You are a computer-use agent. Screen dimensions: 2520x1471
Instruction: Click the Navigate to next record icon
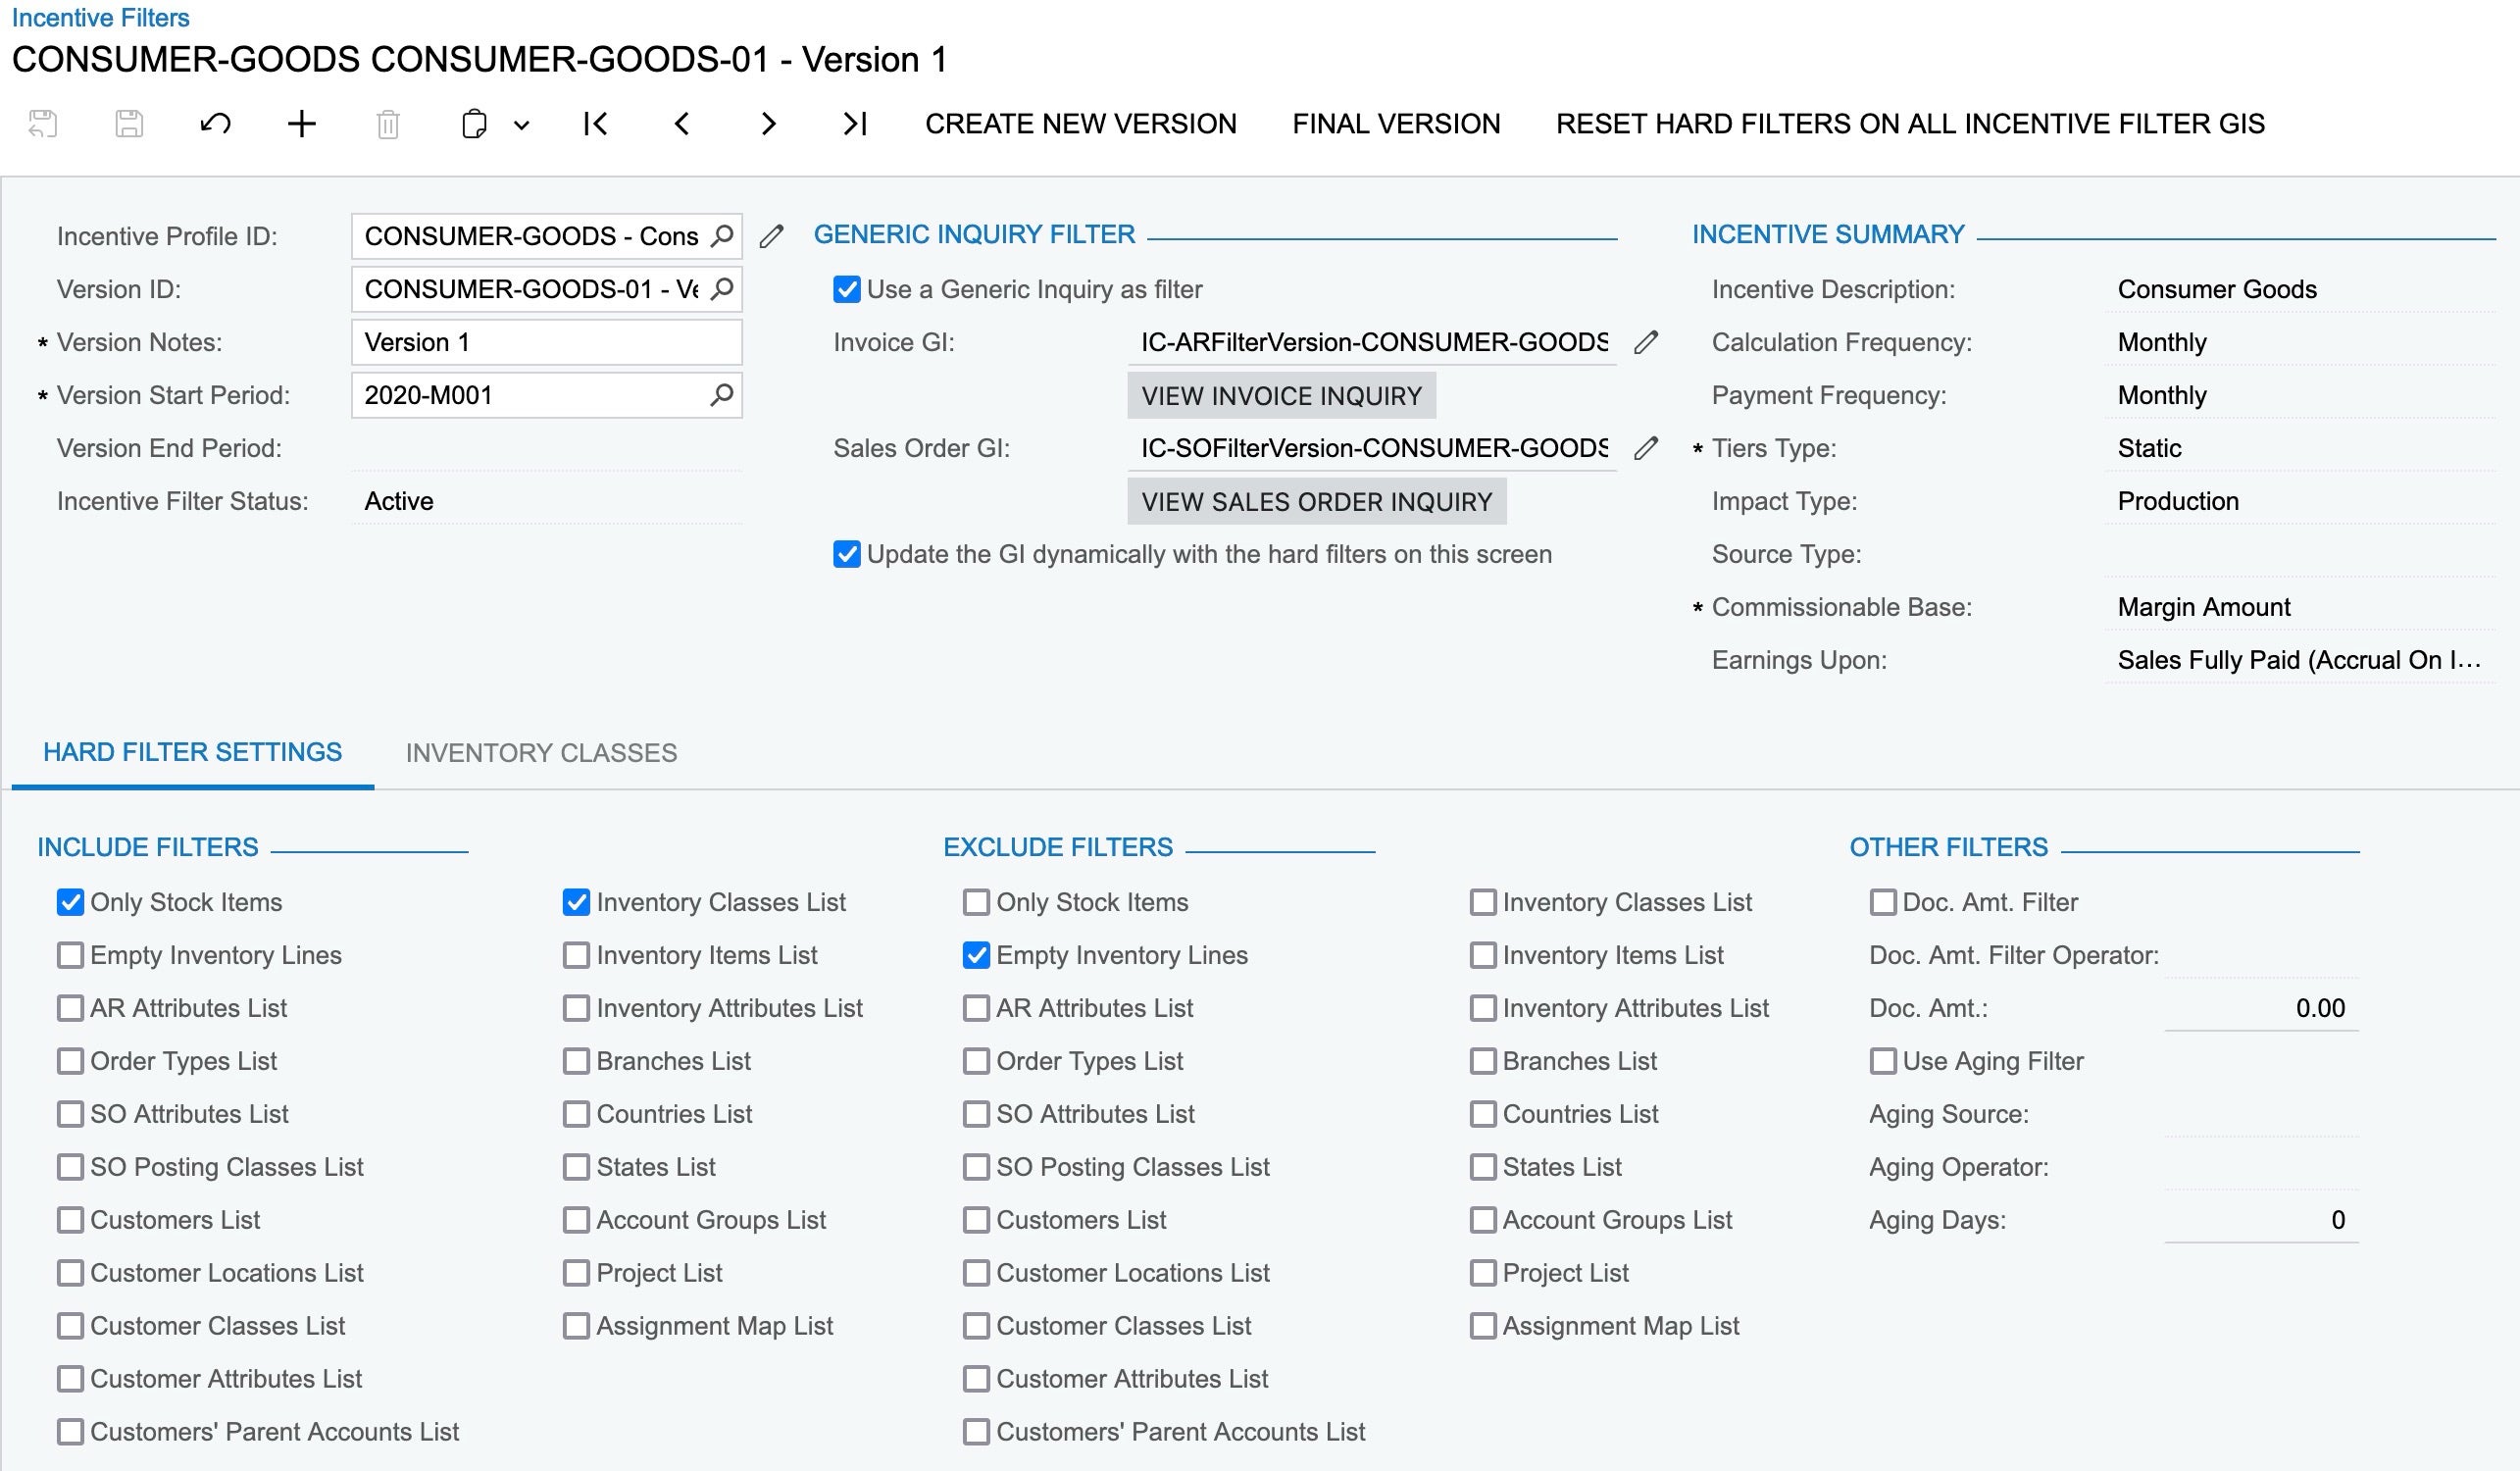point(763,123)
